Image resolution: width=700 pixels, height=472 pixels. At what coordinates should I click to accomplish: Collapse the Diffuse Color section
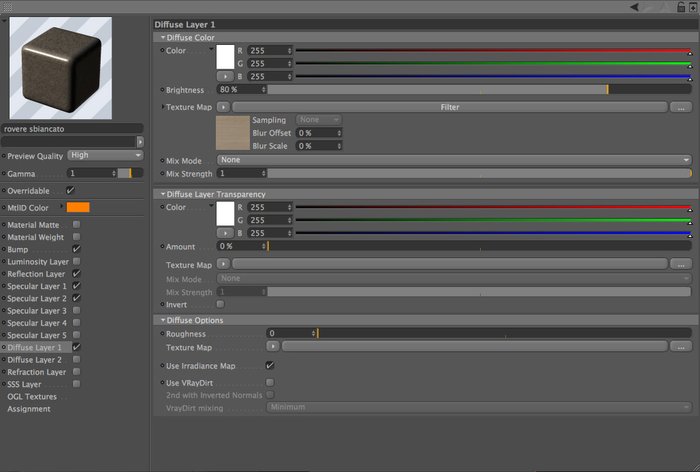pos(163,38)
